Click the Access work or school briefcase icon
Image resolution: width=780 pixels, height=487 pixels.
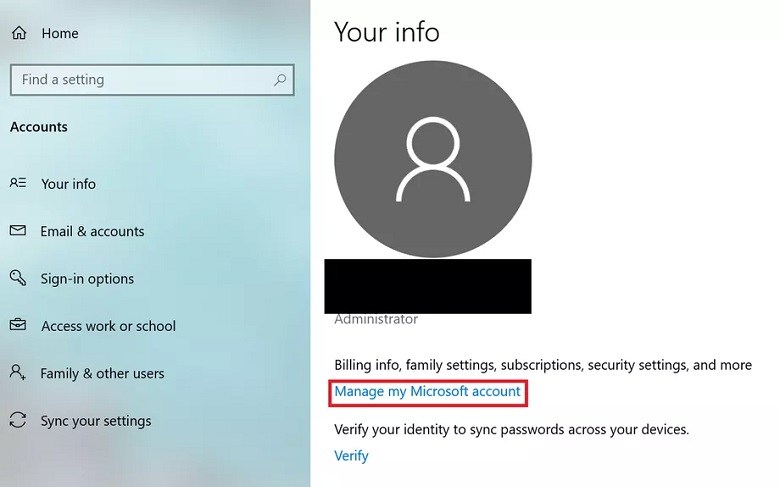[x=18, y=325]
